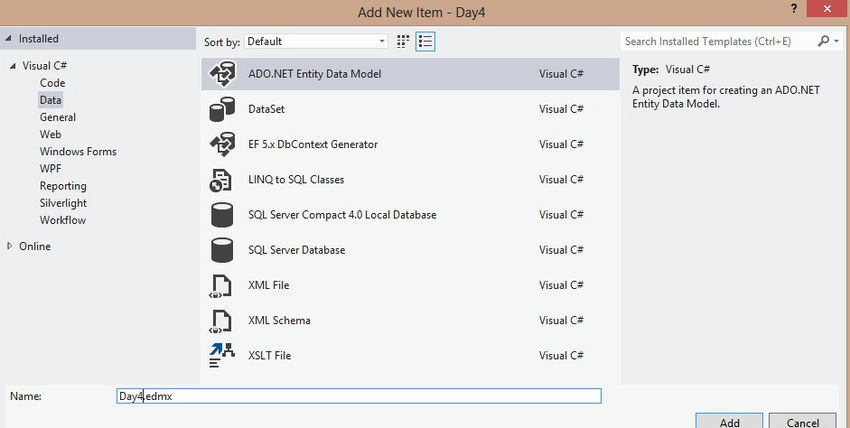The height and width of the screenshot is (428, 850).
Task: Collapse the Installed section
Action: (x=8, y=38)
